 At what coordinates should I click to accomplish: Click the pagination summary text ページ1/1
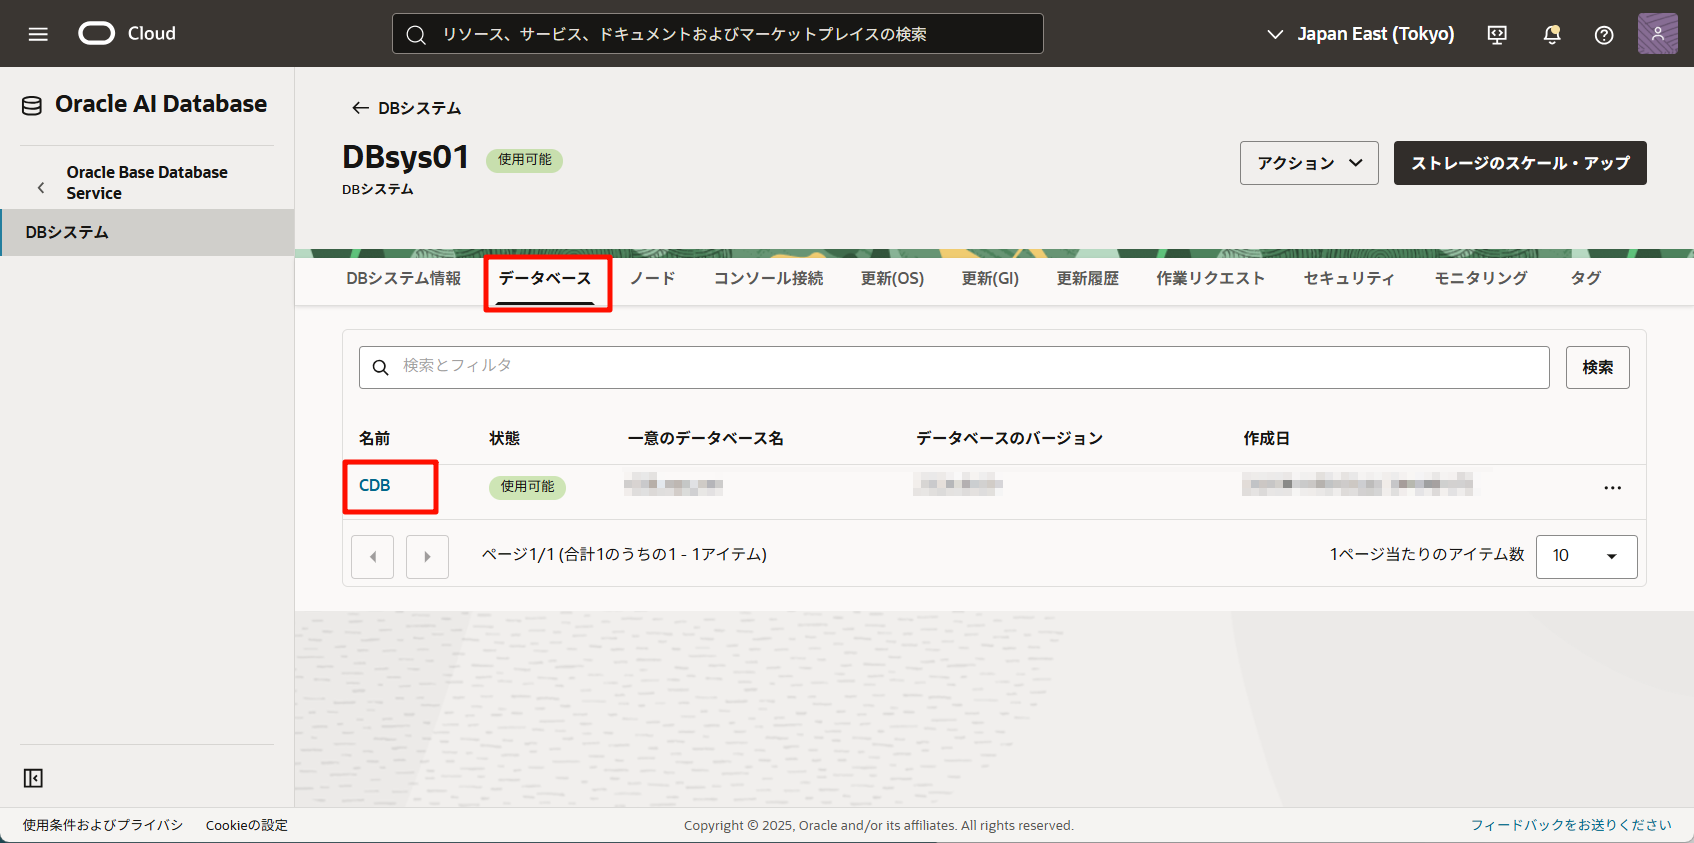[x=624, y=554]
